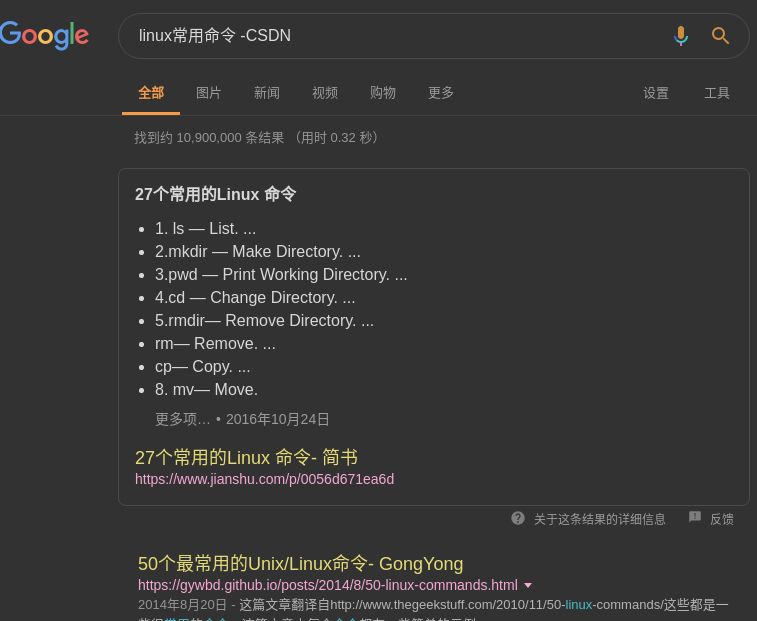Open 设置 settings menu
The image size is (757, 621).
click(x=656, y=93)
